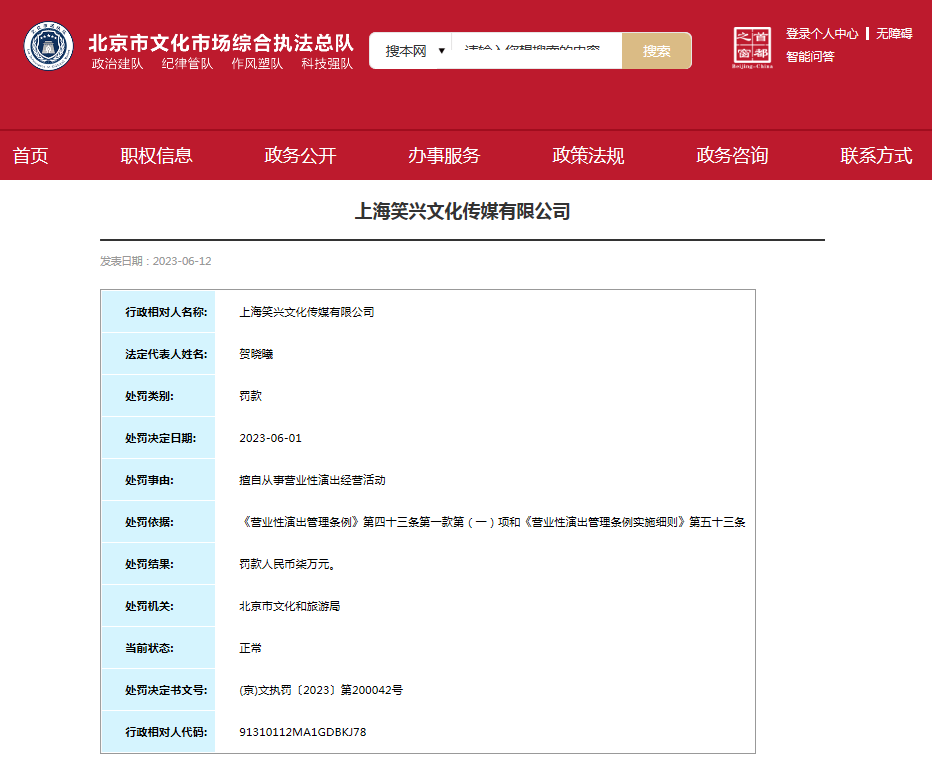Click the slogan text 科技强队

(x=327, y=64)
